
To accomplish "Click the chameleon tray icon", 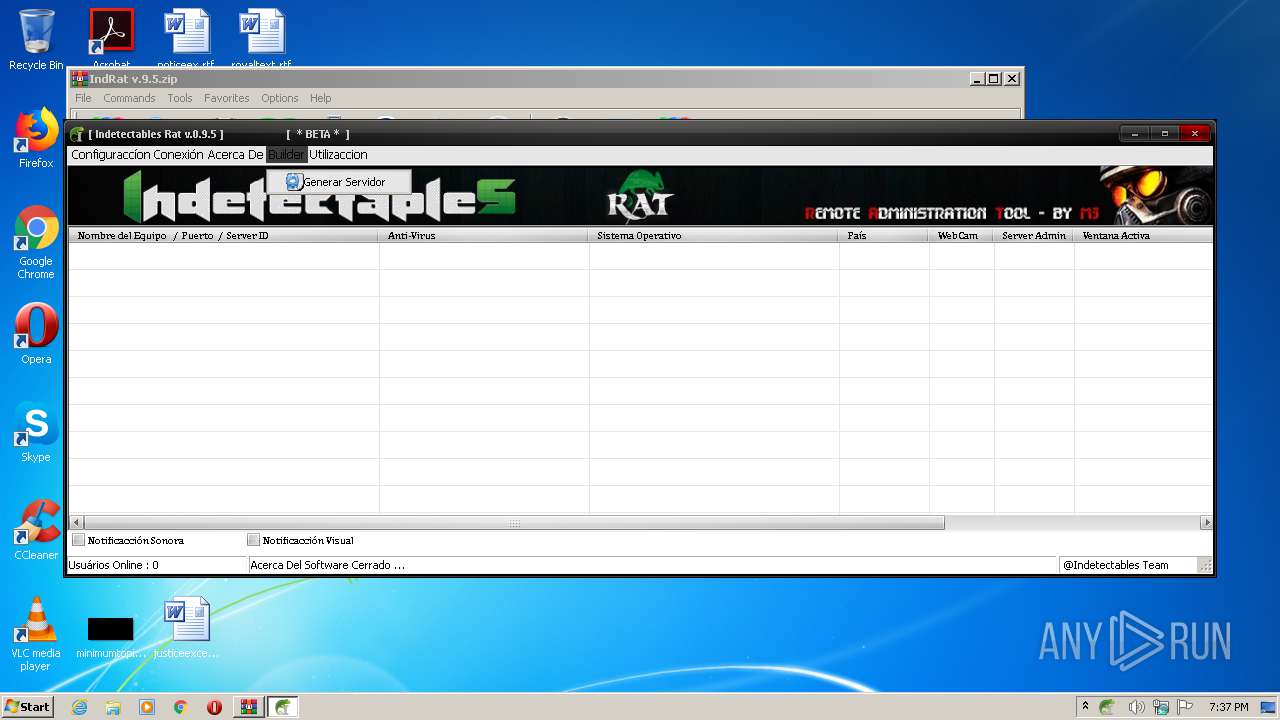I will coord(1107,707).
